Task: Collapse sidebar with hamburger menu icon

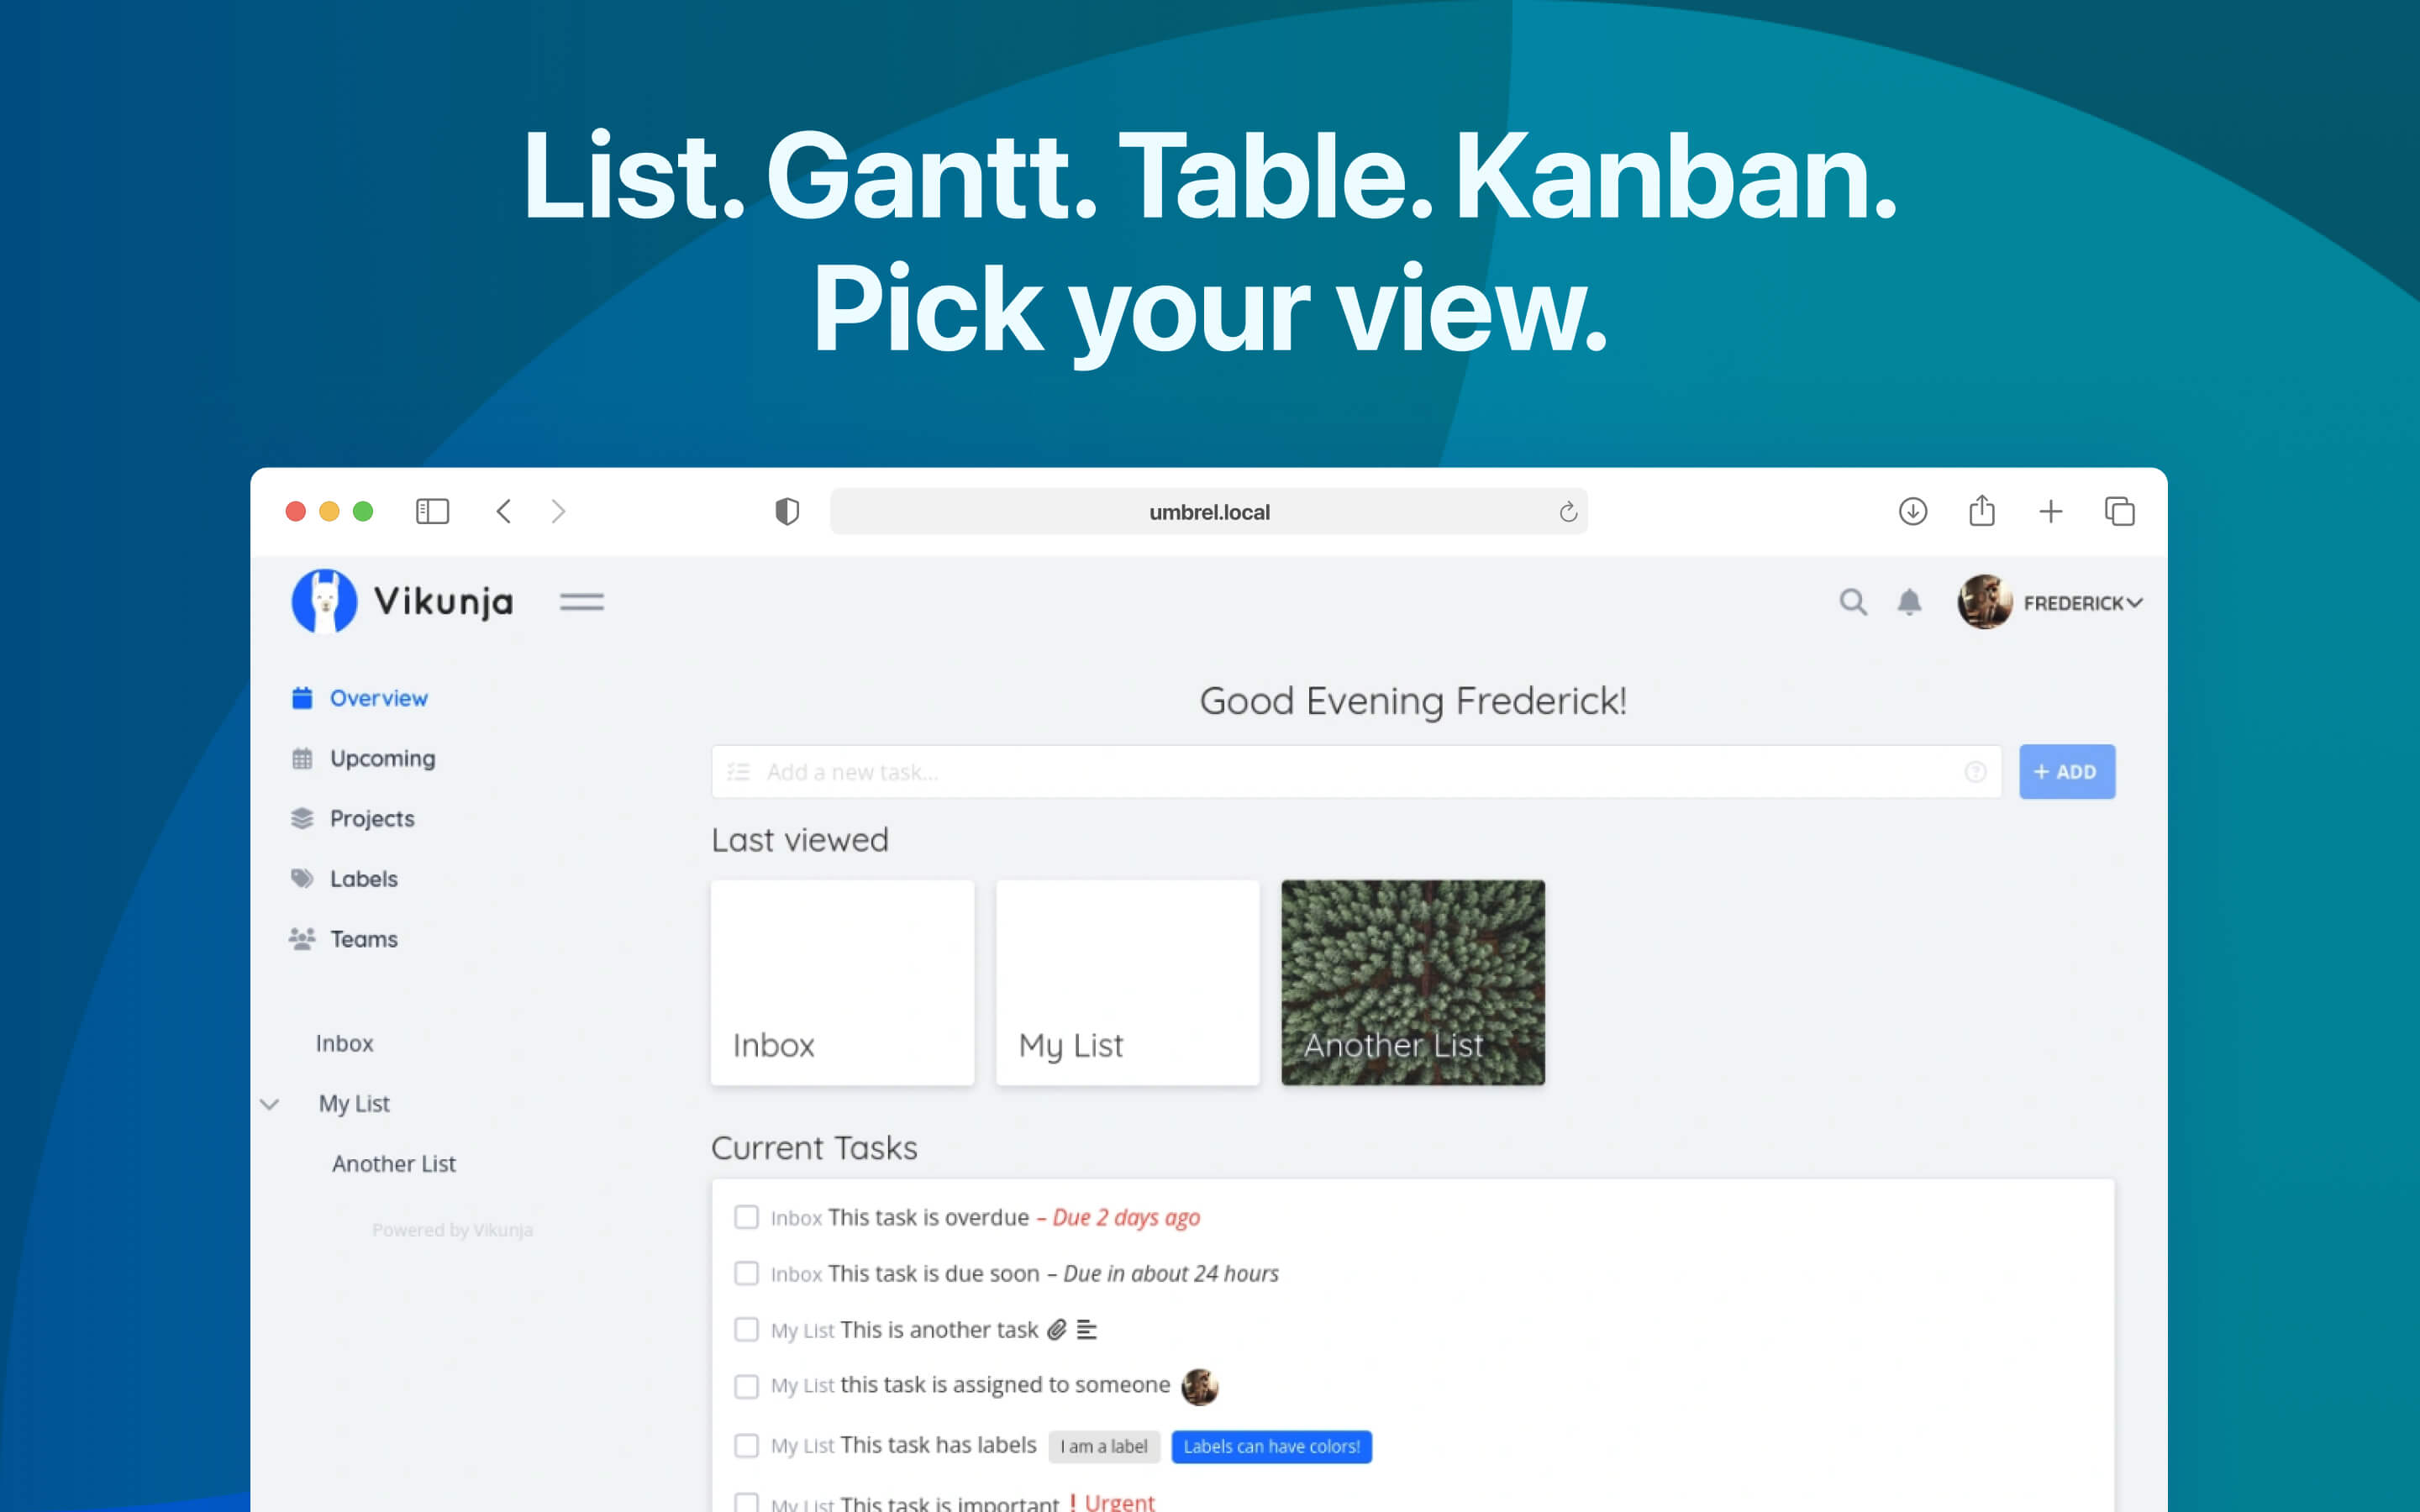Action: 582,601
